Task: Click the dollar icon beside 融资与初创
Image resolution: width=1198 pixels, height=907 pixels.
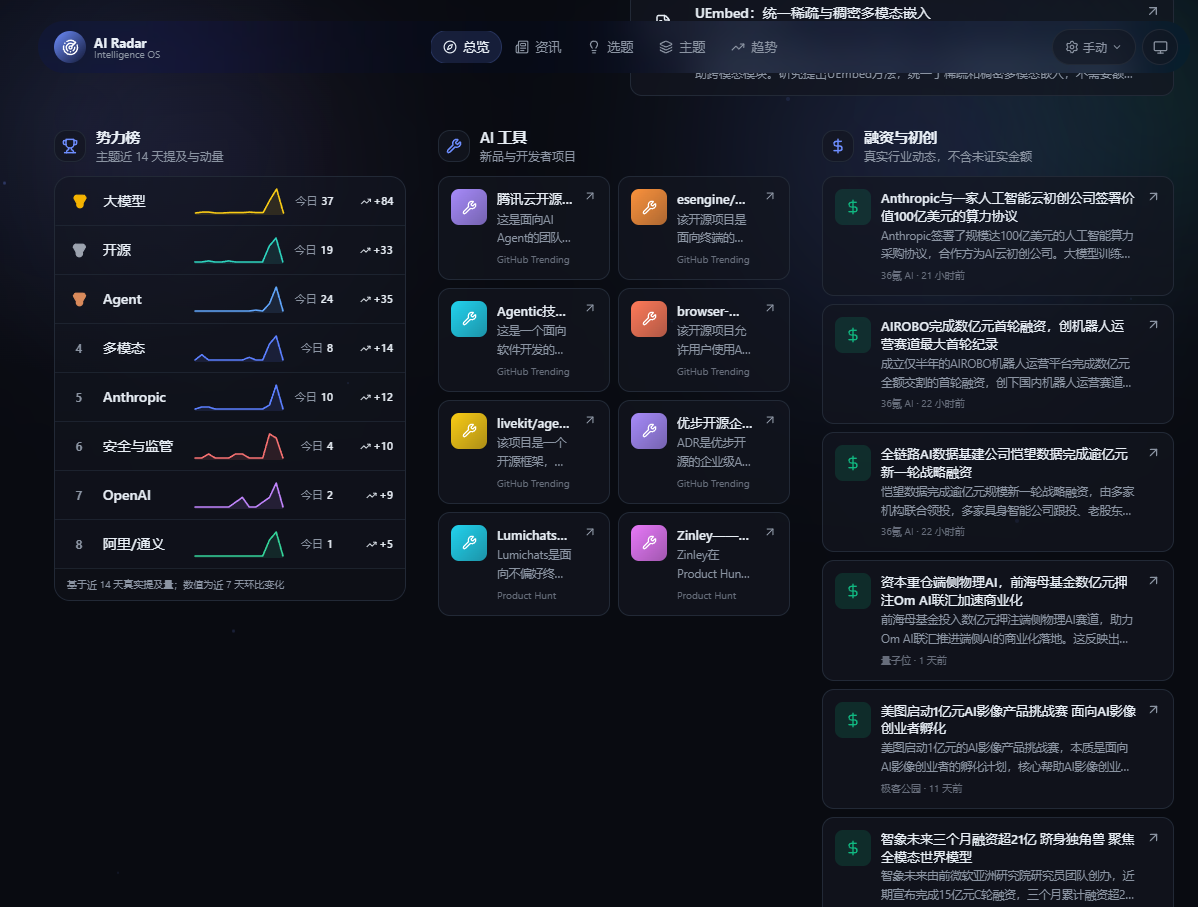Action: tap(837, 146)
